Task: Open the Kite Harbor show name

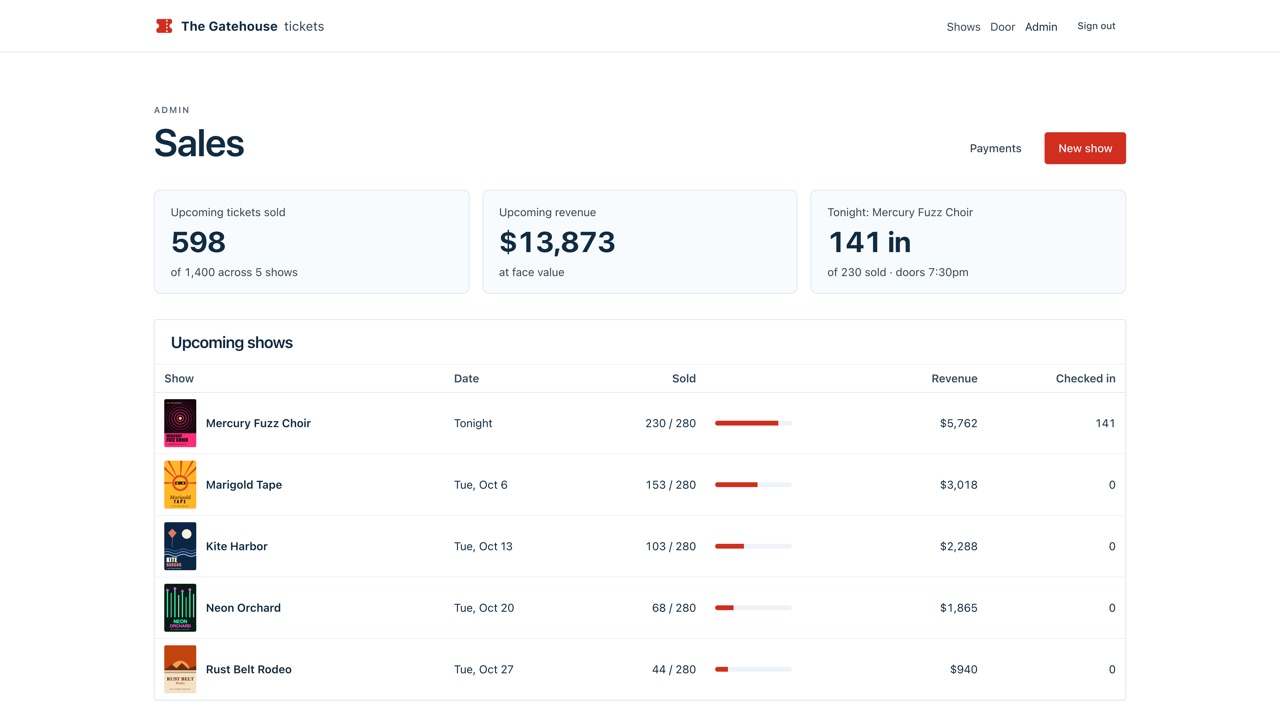Action: (236, 546)
